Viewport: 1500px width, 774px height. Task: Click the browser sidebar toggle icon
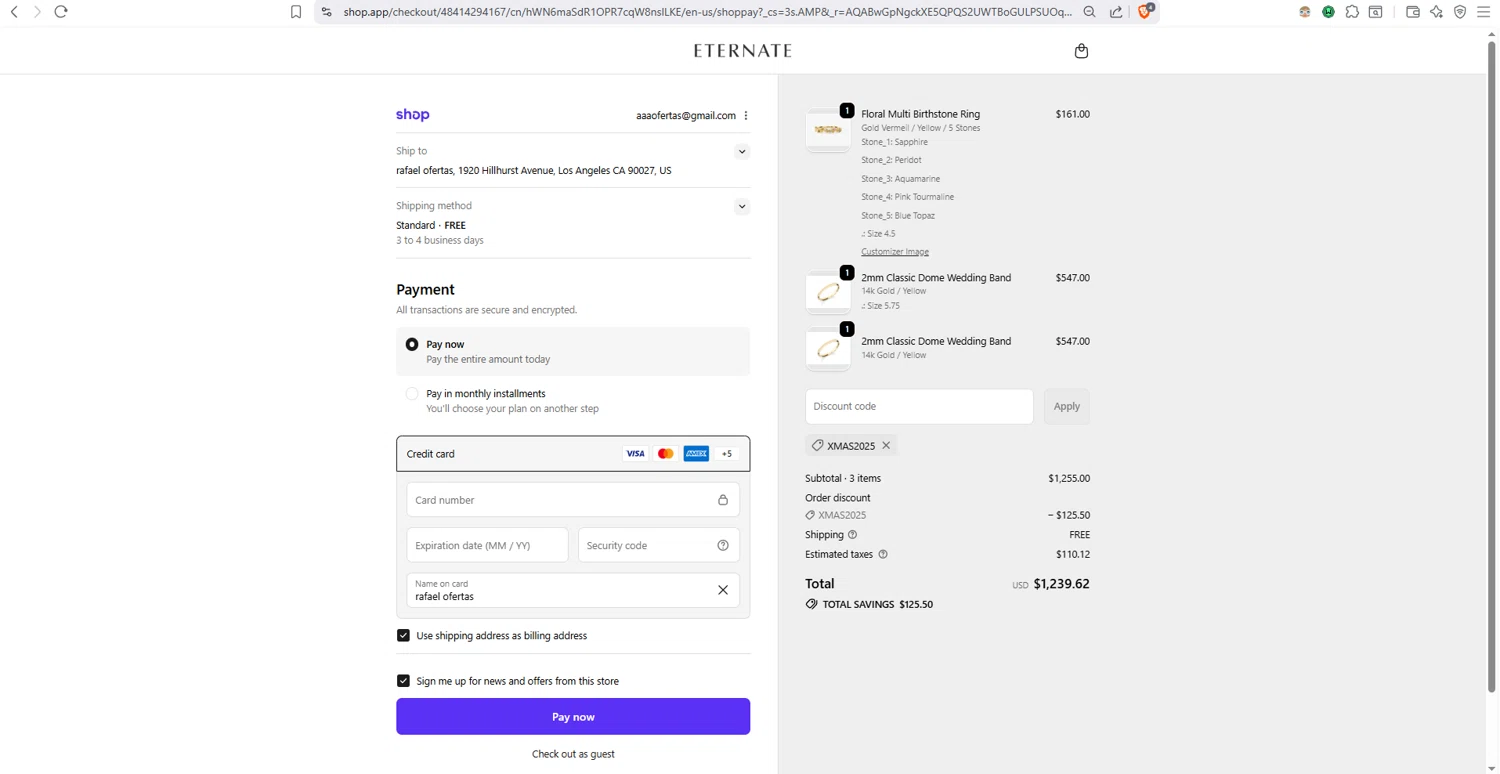coord(1376,12)
